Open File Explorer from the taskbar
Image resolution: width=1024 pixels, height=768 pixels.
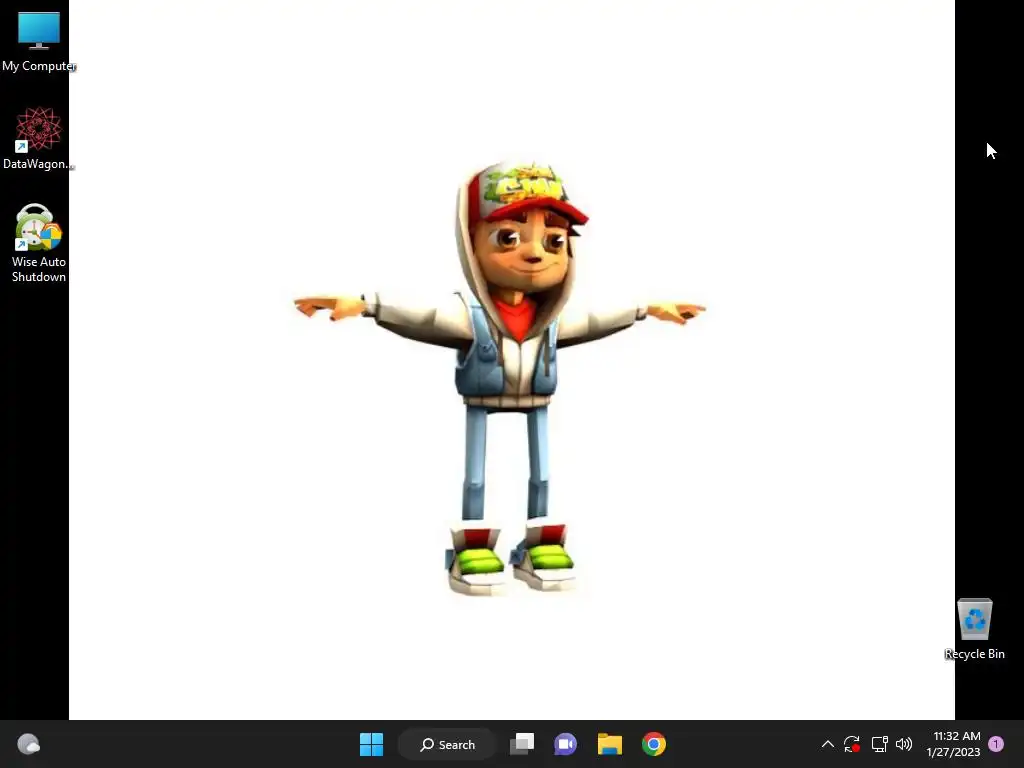point(609,744)
